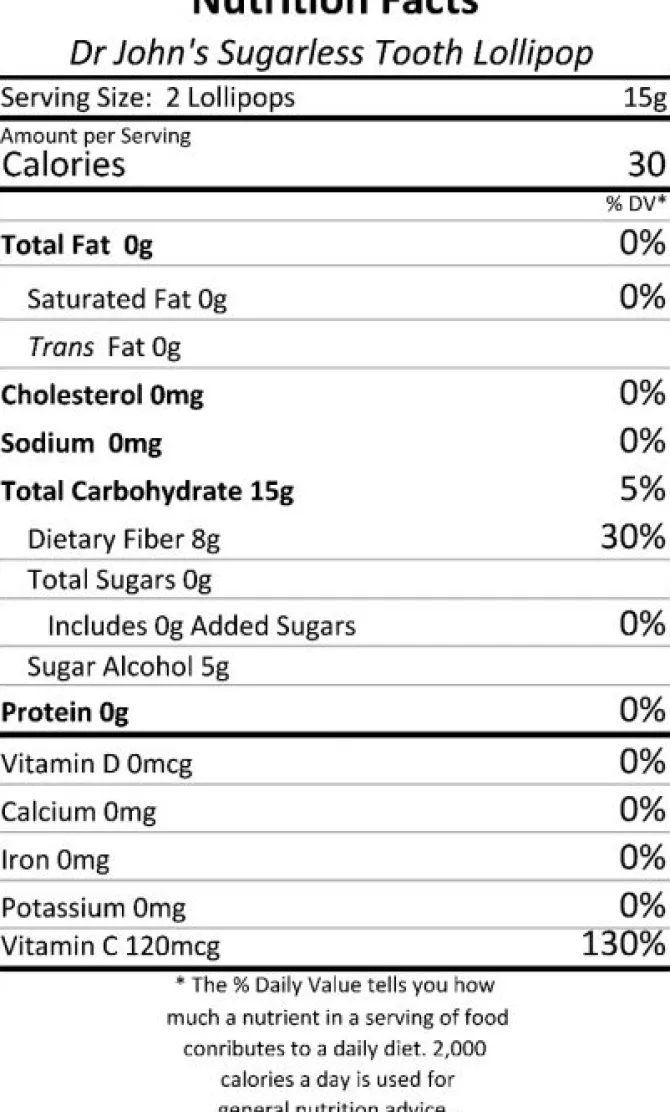This screenshot has width=670, height=1112.
Task: Click the Trans Fat 0g entry
Action: tap(104, 347)
